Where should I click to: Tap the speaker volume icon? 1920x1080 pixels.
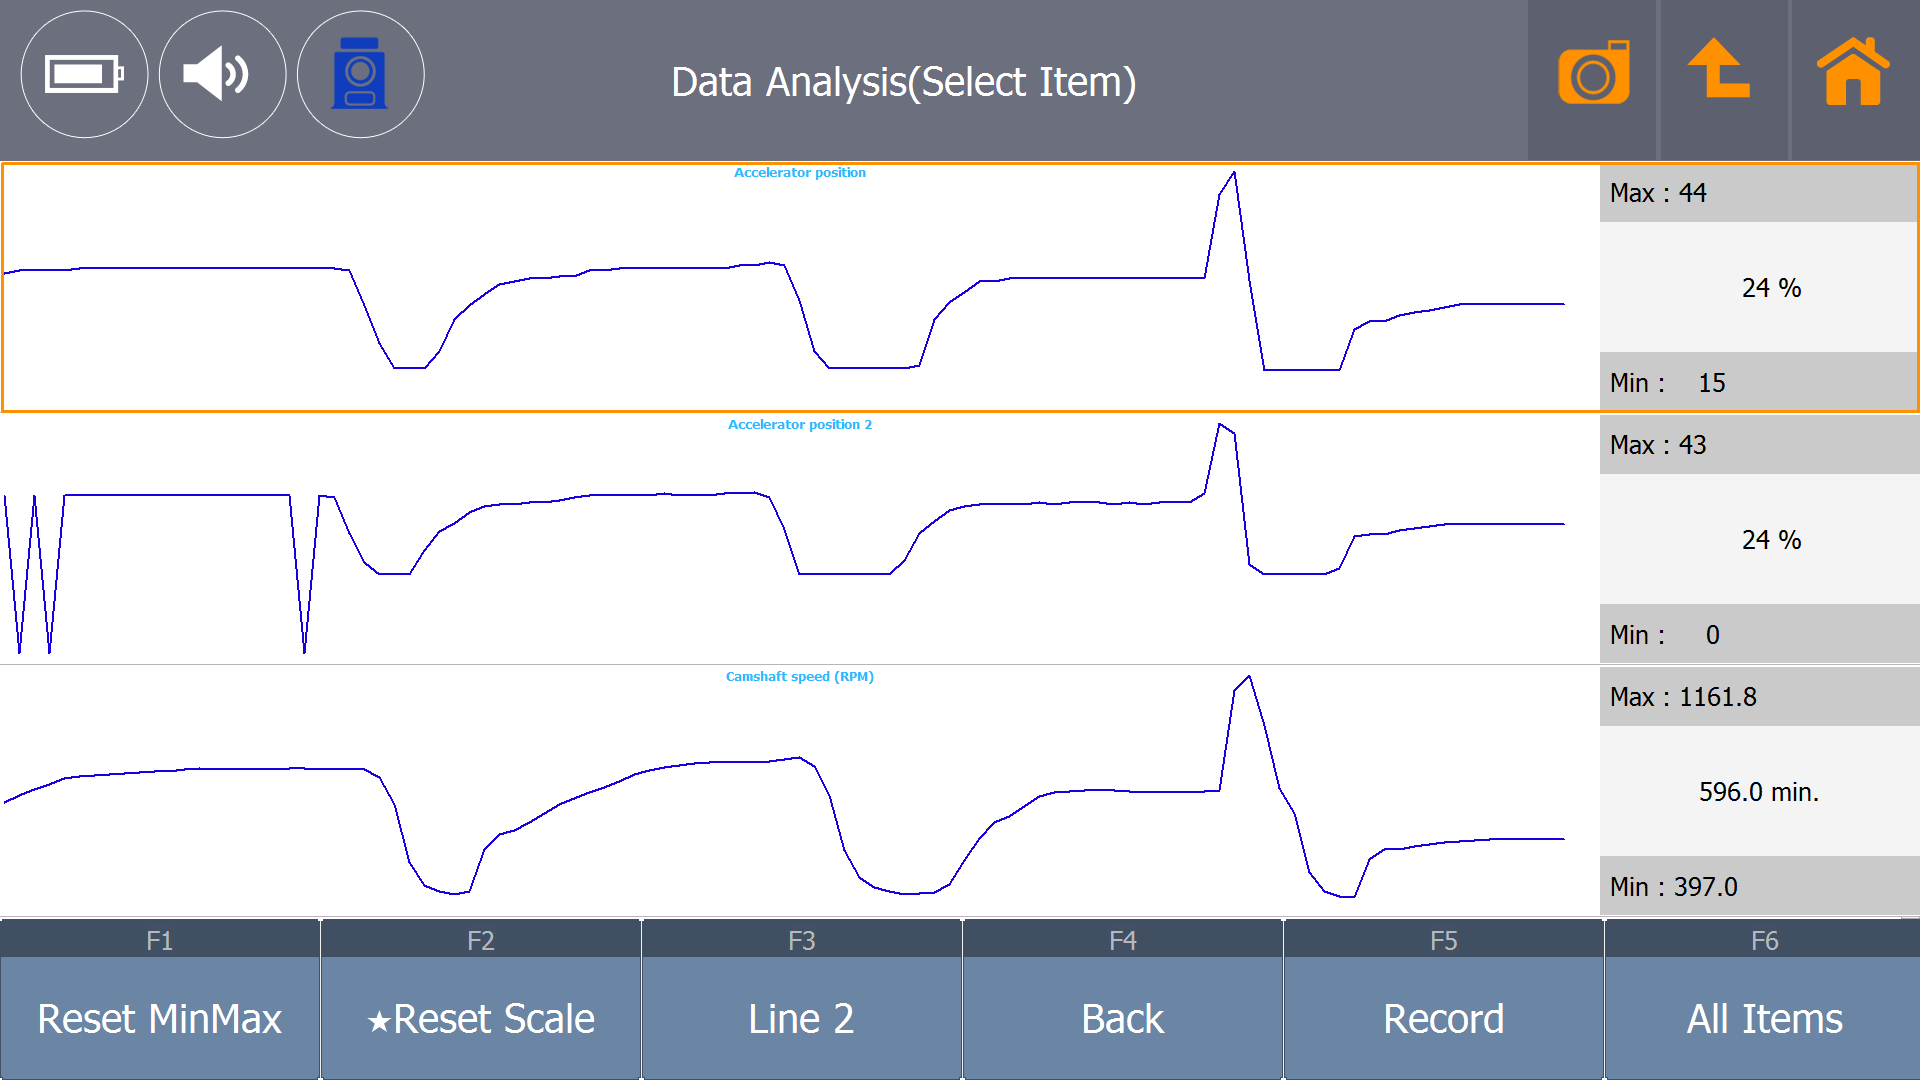(222, 74)
